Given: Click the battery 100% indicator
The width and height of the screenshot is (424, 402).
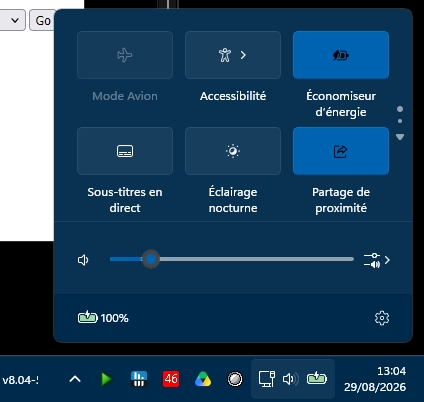Looking at the screenshot, I should pos(103,318).
